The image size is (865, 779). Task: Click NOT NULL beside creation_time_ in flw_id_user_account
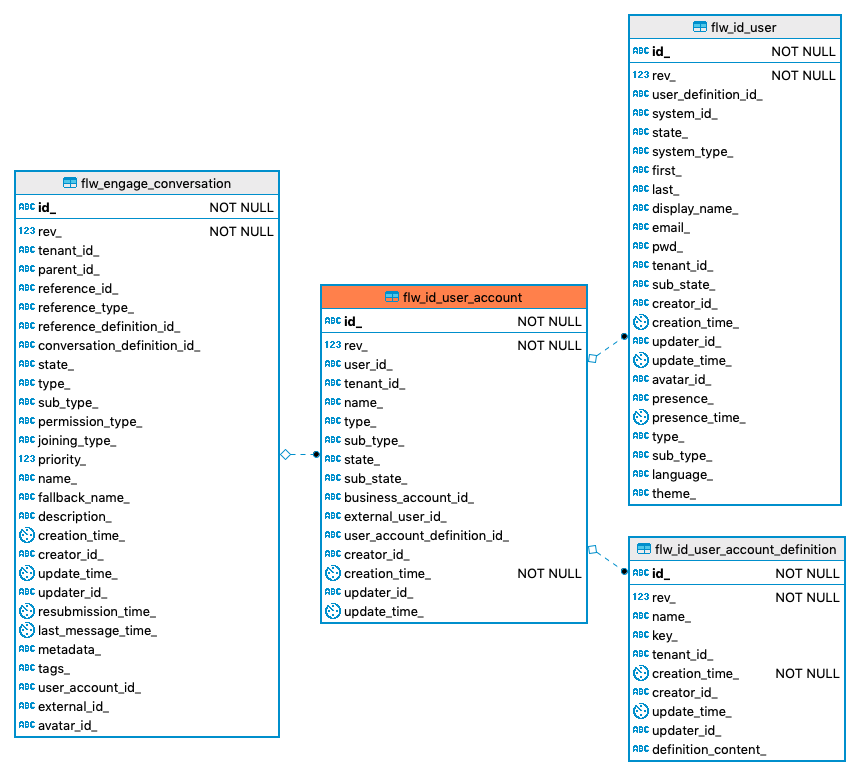(549, 573)
